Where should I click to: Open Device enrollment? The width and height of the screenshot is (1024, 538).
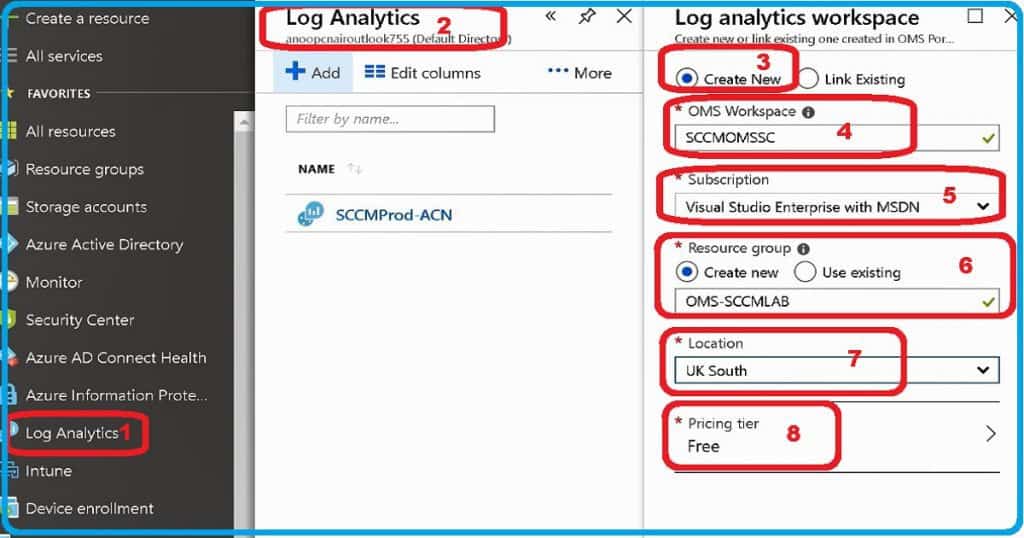click(x=89, y=509)
